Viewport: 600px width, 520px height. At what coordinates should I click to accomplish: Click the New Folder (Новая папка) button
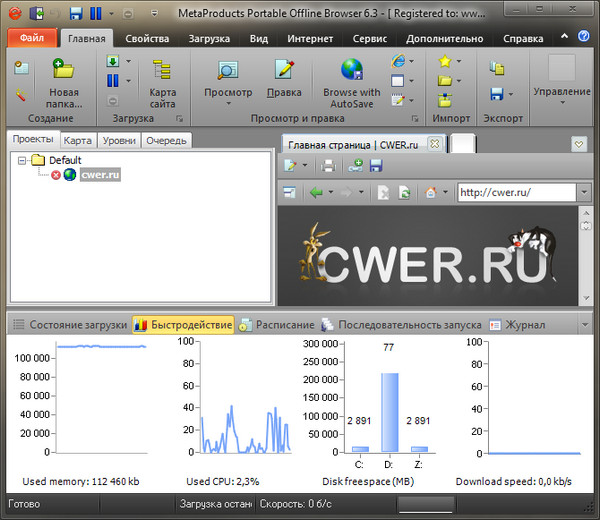(64, 81)
